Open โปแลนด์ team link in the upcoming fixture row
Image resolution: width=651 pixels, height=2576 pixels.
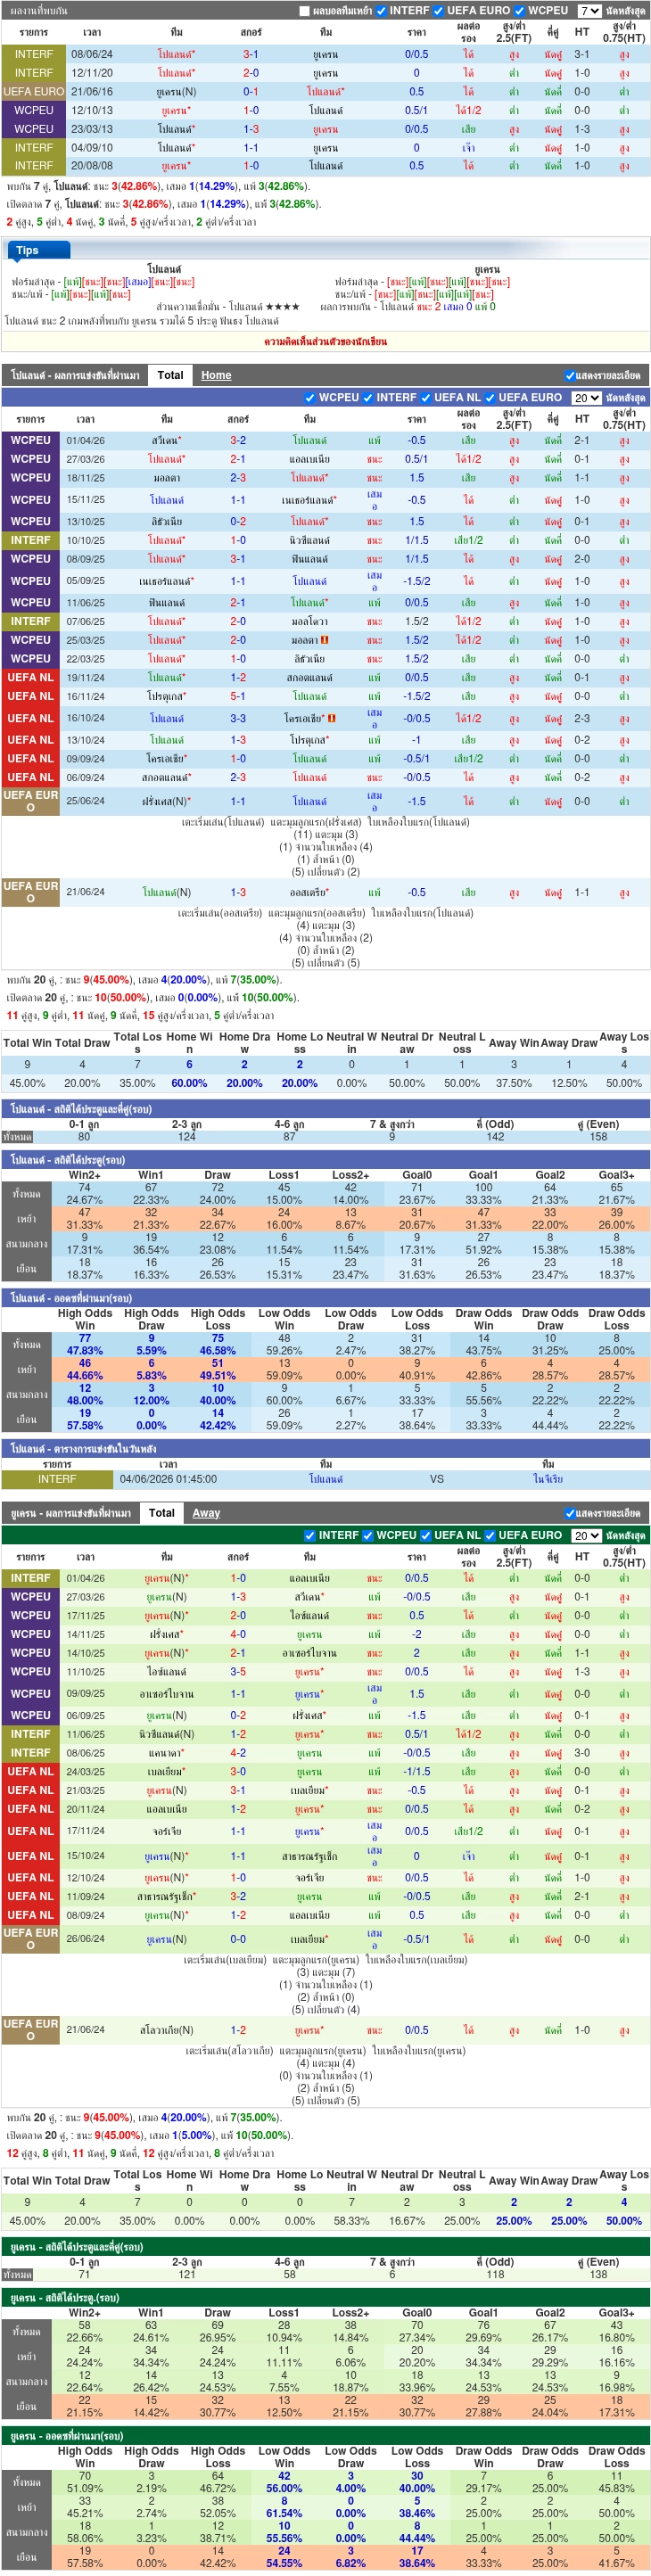(x=326, y=1479)
